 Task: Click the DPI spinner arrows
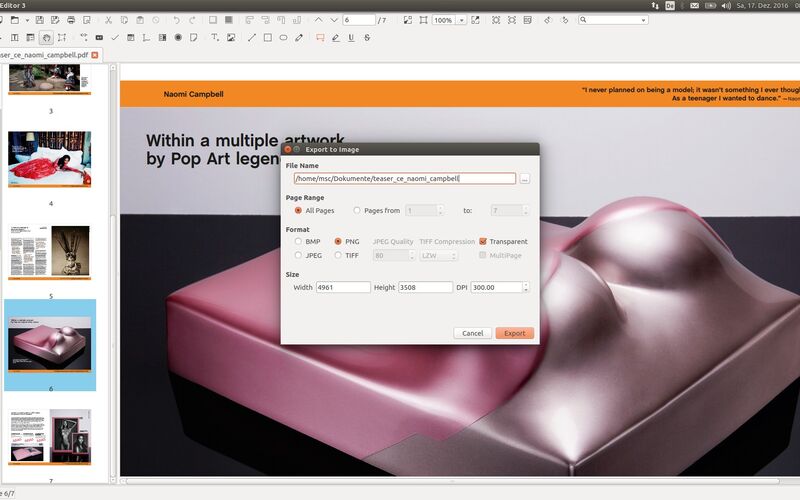click(526, 287)
